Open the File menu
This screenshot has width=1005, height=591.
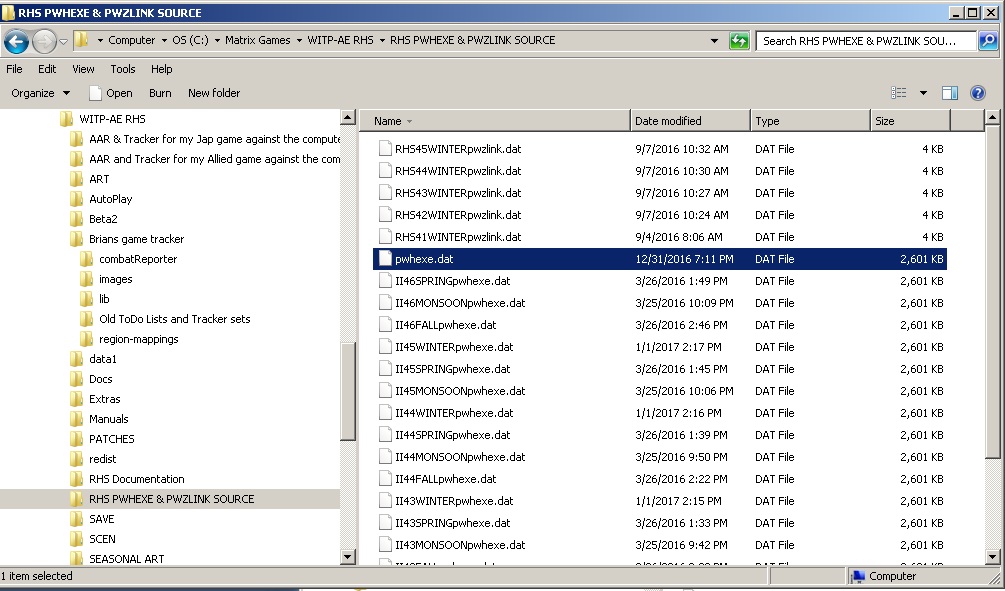click(x=14, y=69)
